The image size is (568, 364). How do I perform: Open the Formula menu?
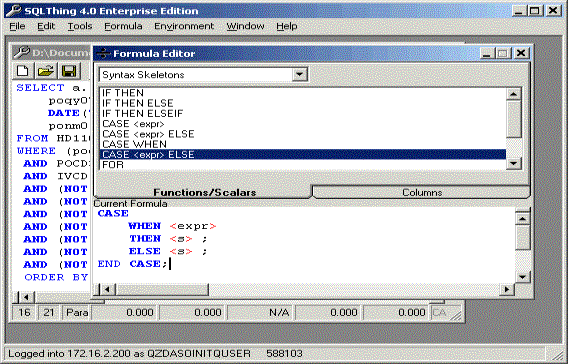[x=123, y=26]
